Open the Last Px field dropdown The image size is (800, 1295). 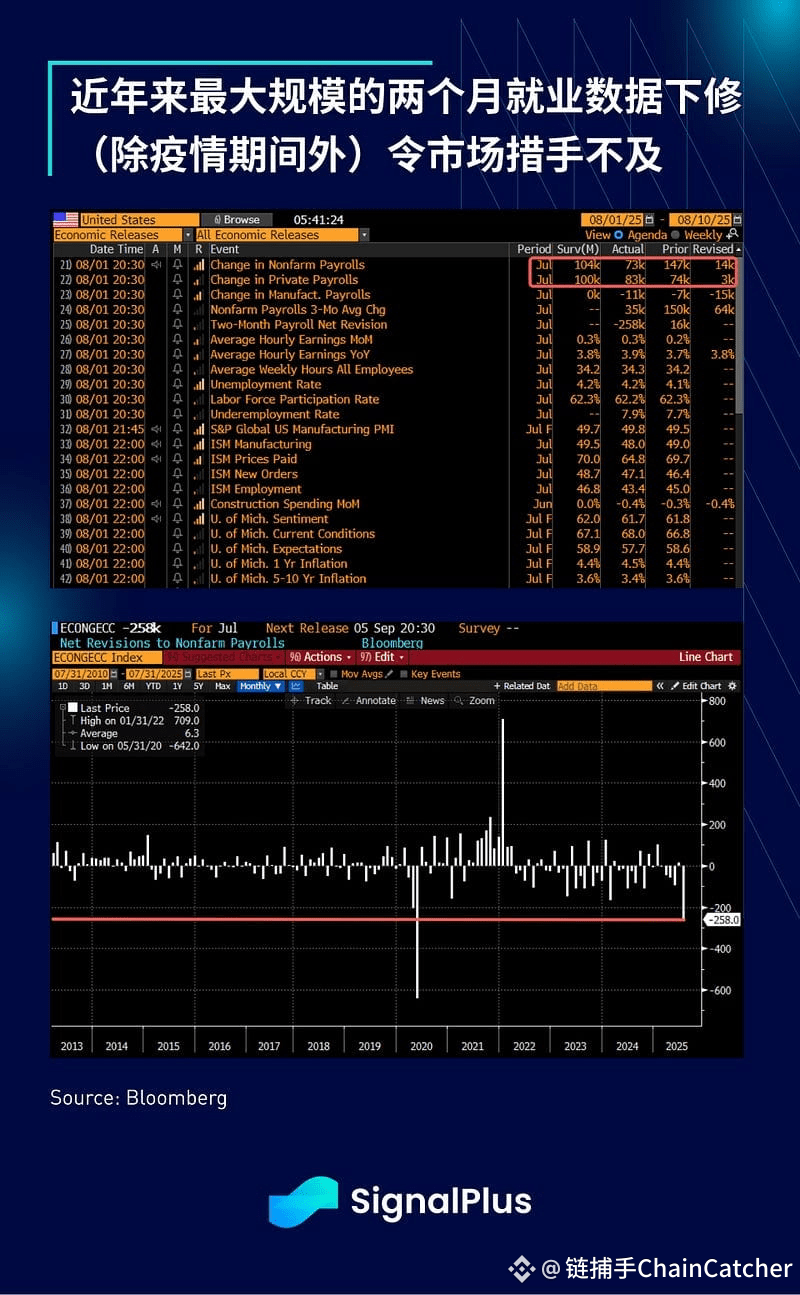[x=227, y=674]
